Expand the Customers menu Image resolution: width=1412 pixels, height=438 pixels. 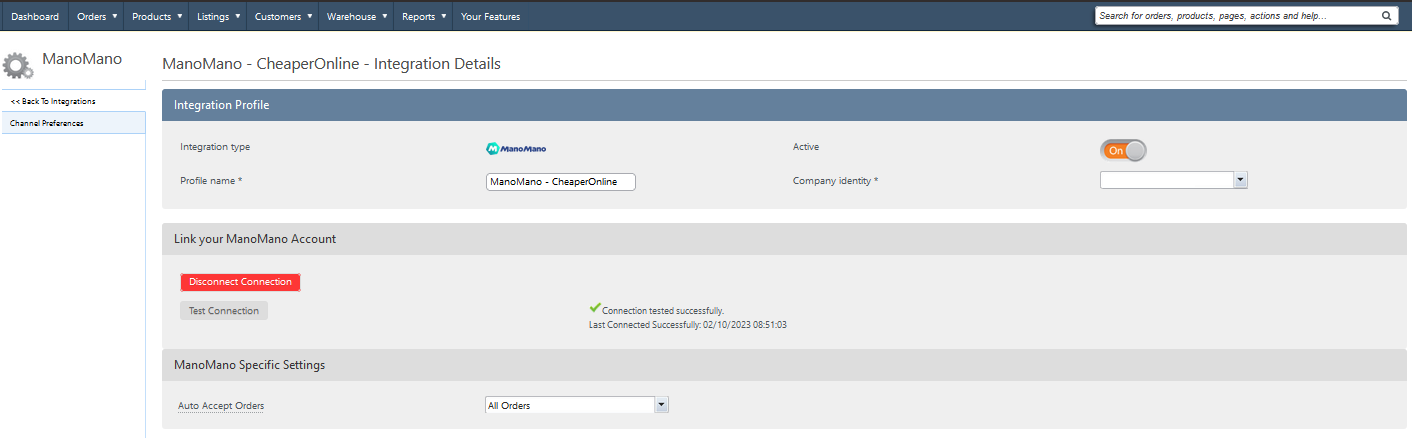point(282,16)
